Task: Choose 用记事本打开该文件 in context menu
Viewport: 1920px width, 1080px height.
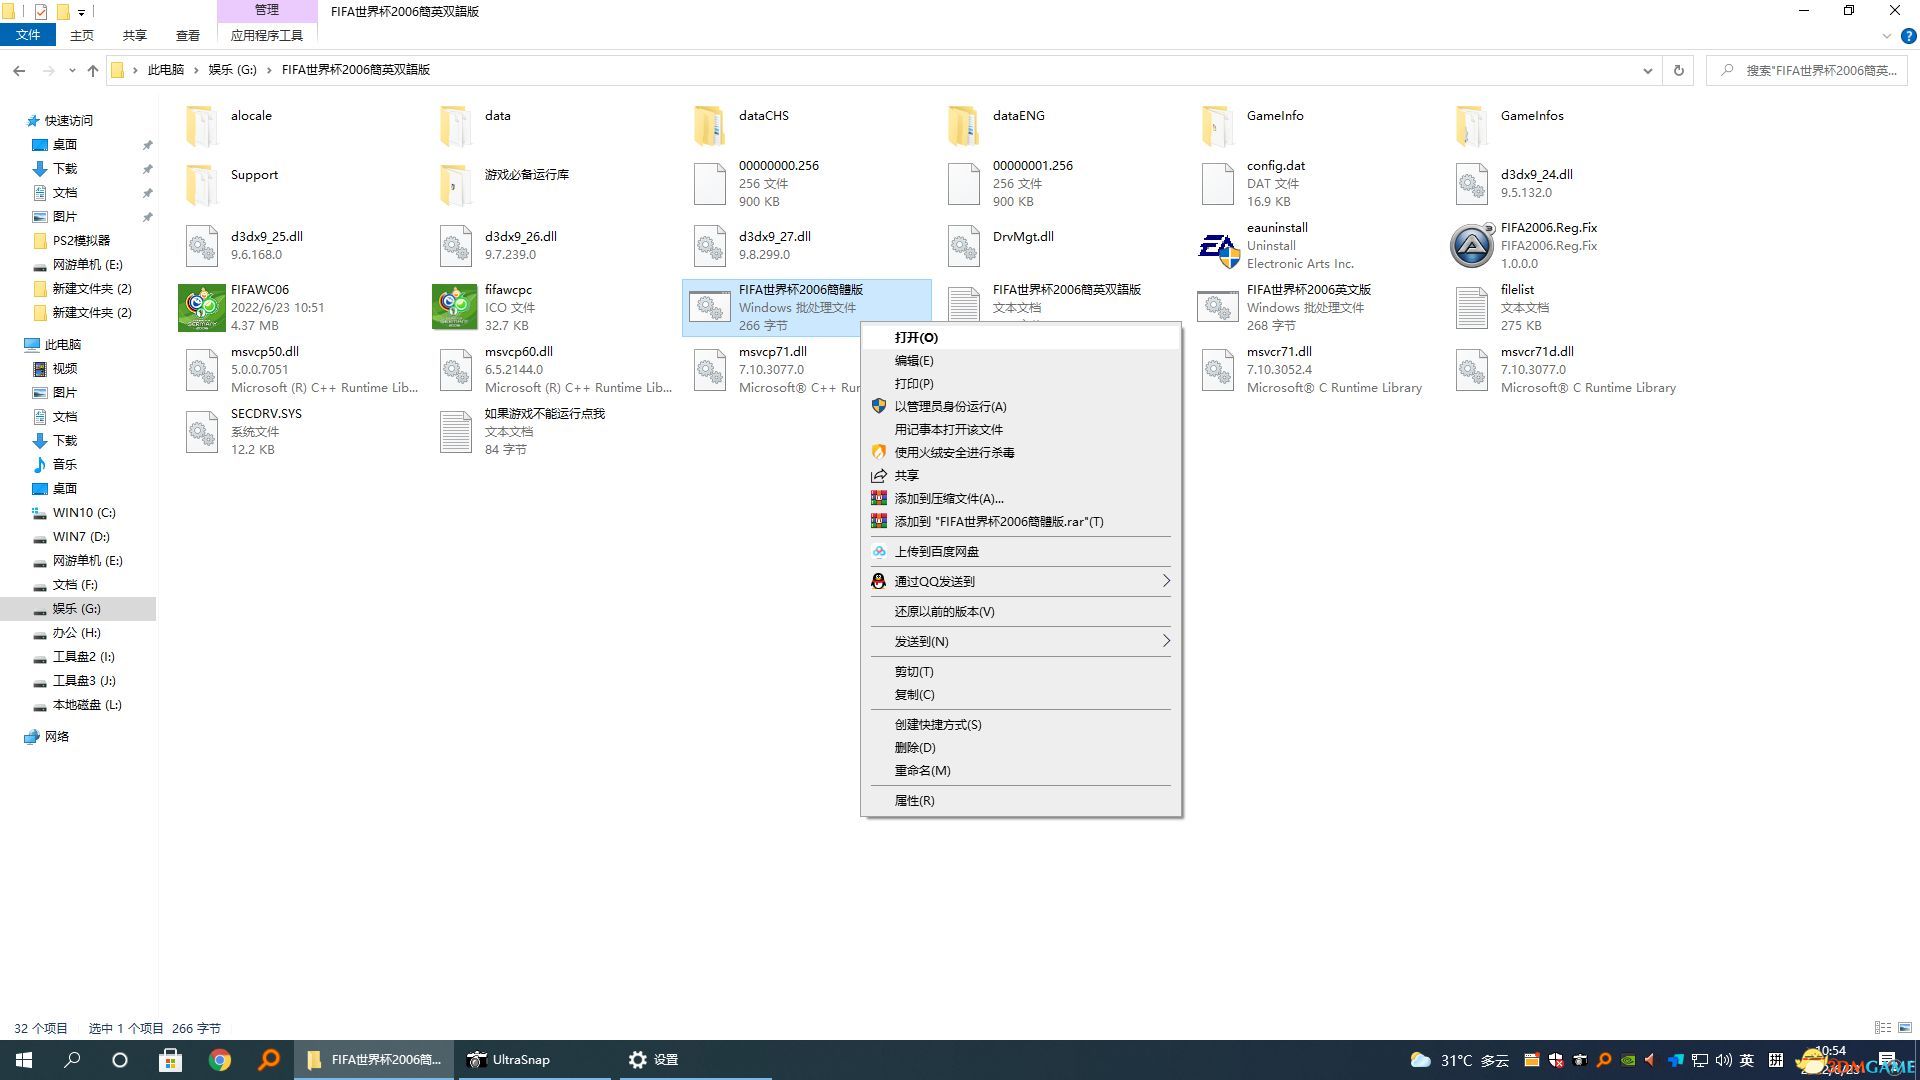Action: click(1021, 430)
